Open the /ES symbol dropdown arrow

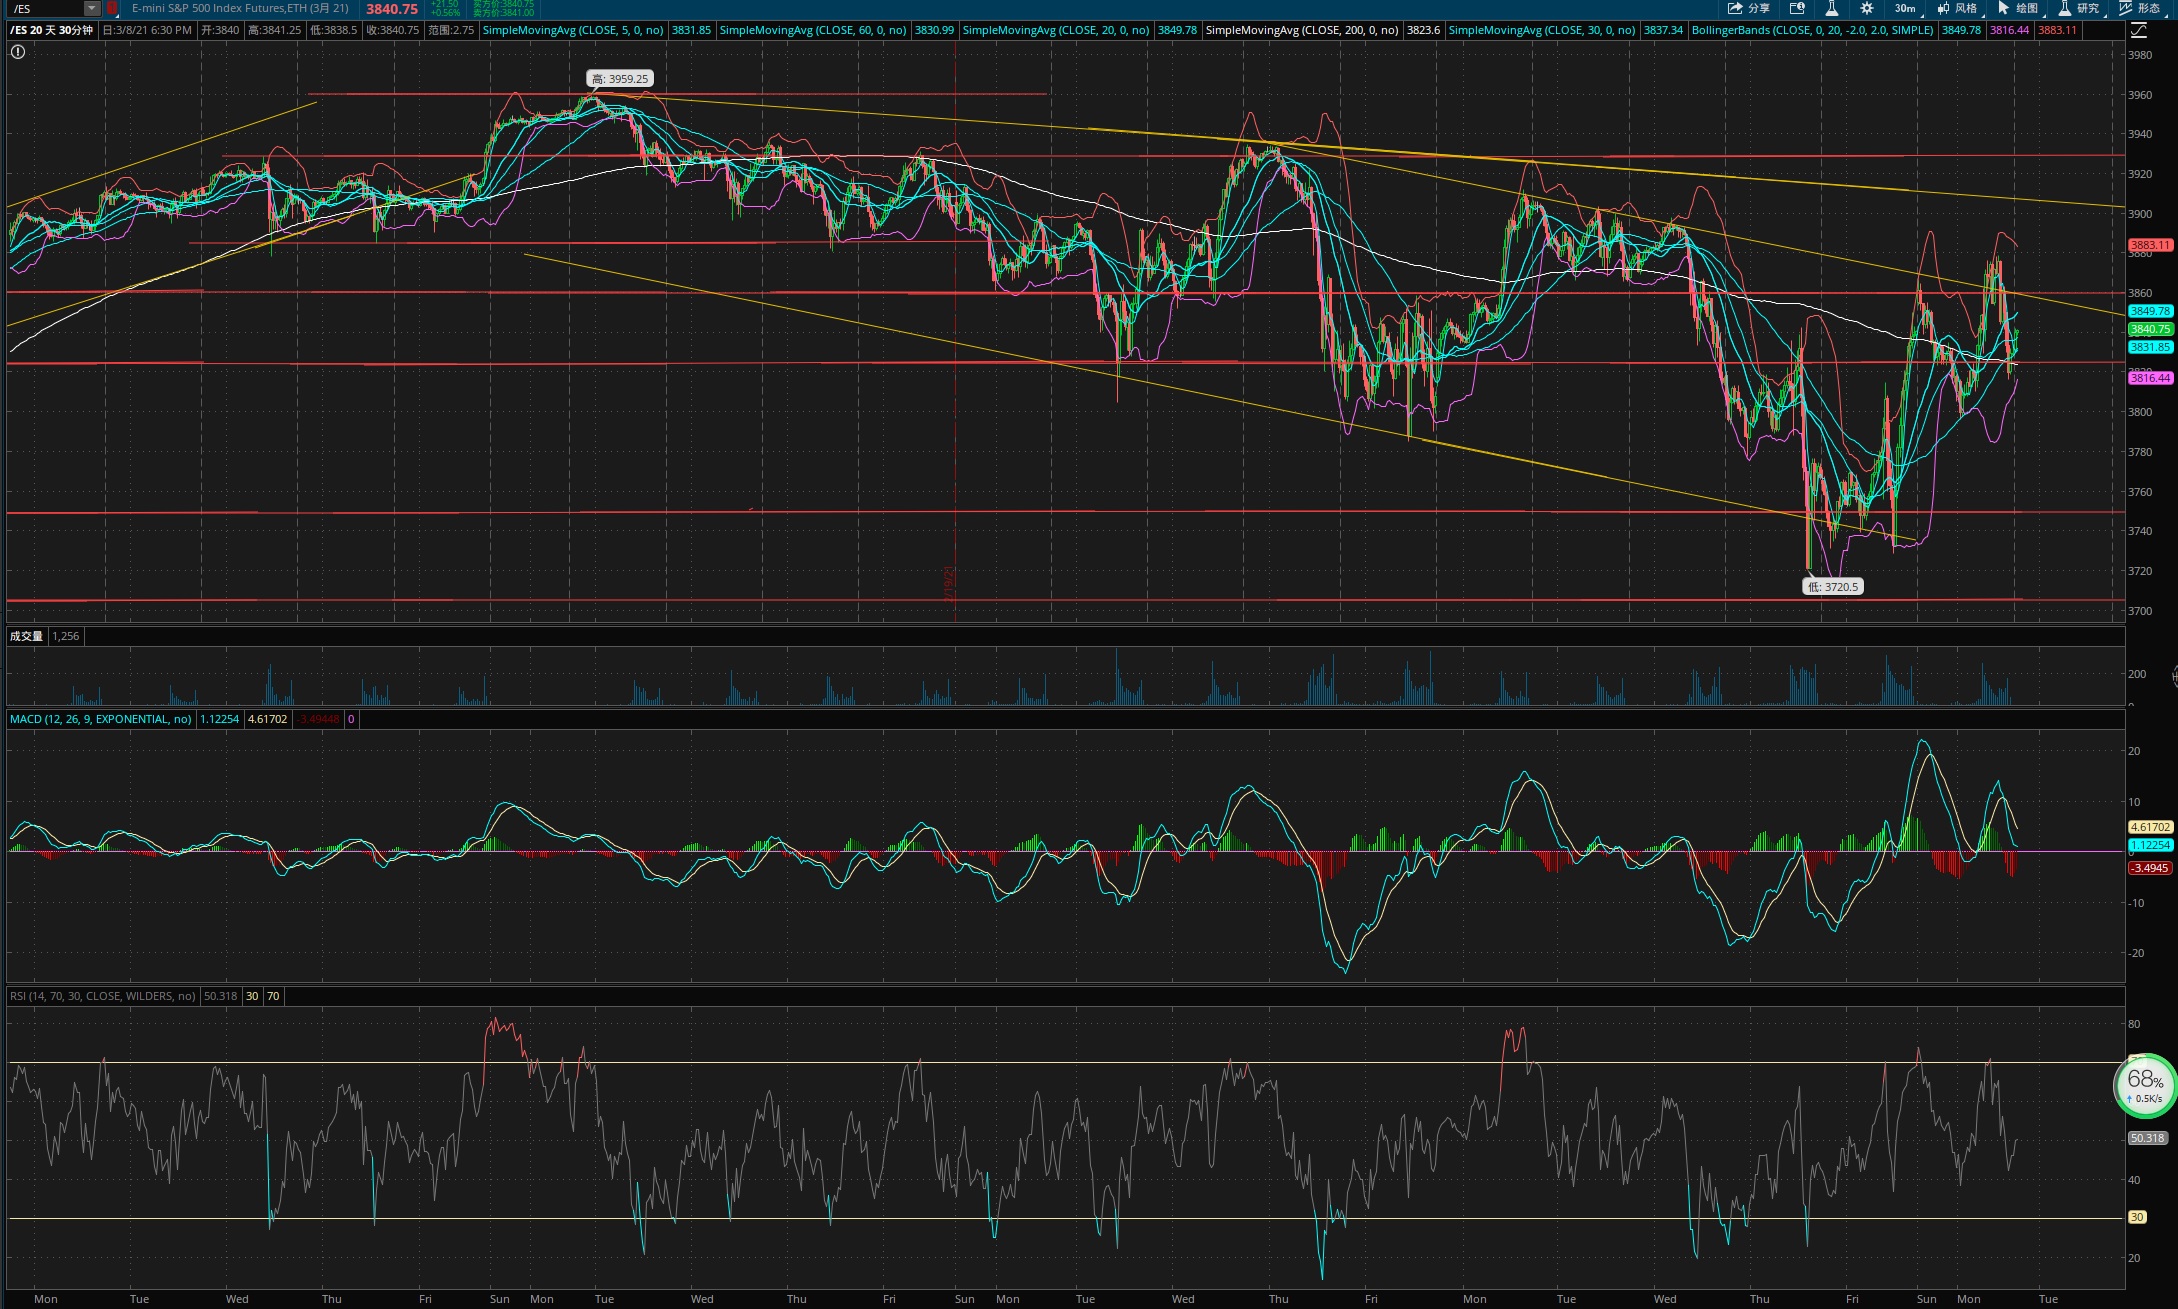[x=92, y=8]
